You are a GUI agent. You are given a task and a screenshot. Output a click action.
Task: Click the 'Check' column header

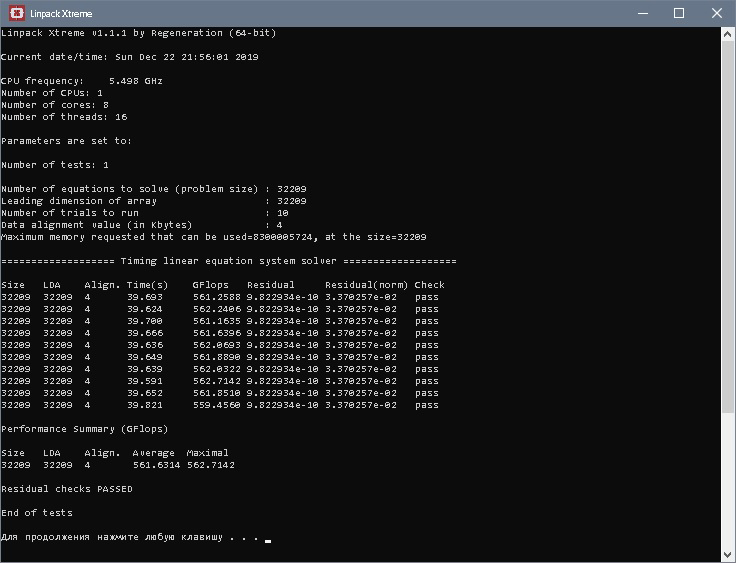[429, 285]
